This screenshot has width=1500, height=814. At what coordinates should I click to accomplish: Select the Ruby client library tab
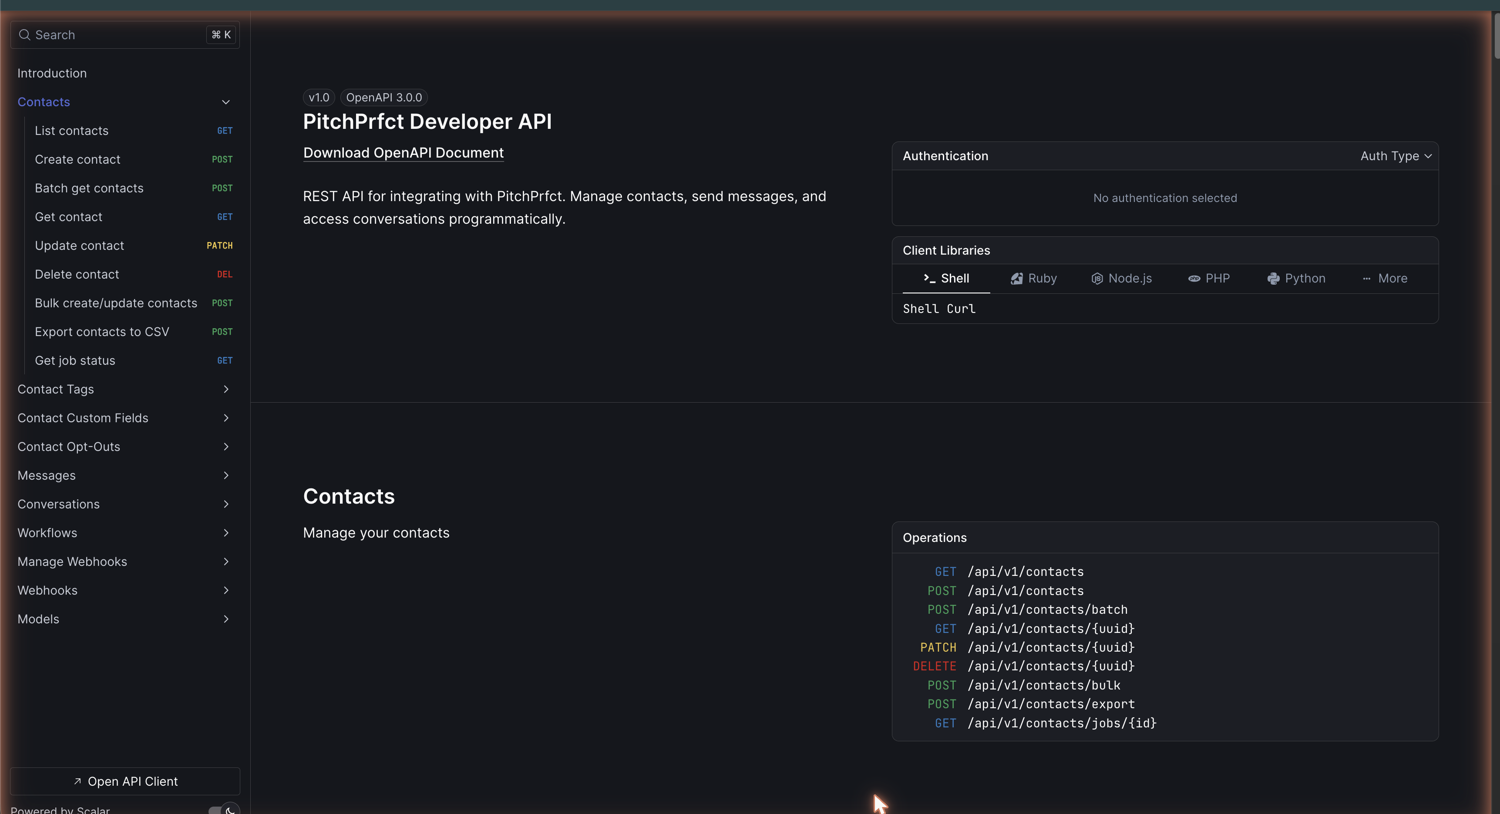coord(1033,279)
